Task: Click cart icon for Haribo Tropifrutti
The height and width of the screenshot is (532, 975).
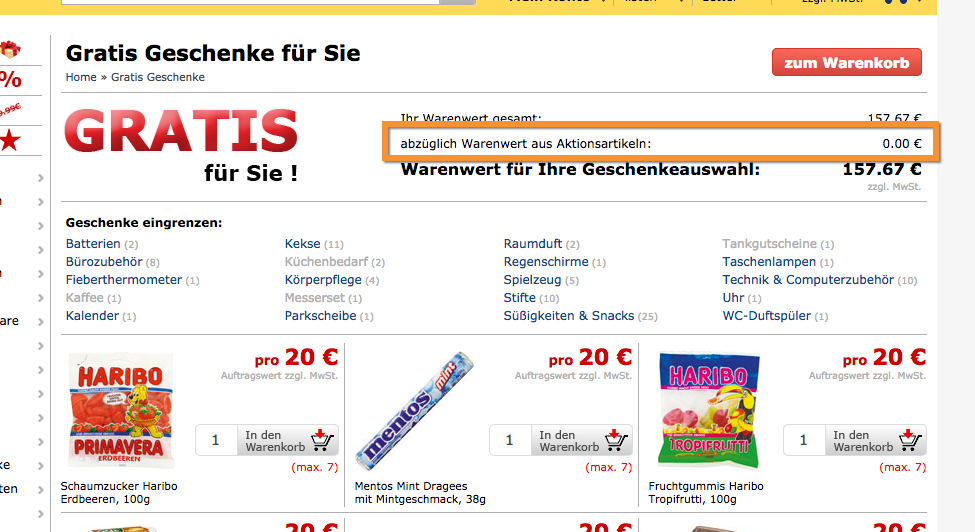Action: tap(910, 440)
